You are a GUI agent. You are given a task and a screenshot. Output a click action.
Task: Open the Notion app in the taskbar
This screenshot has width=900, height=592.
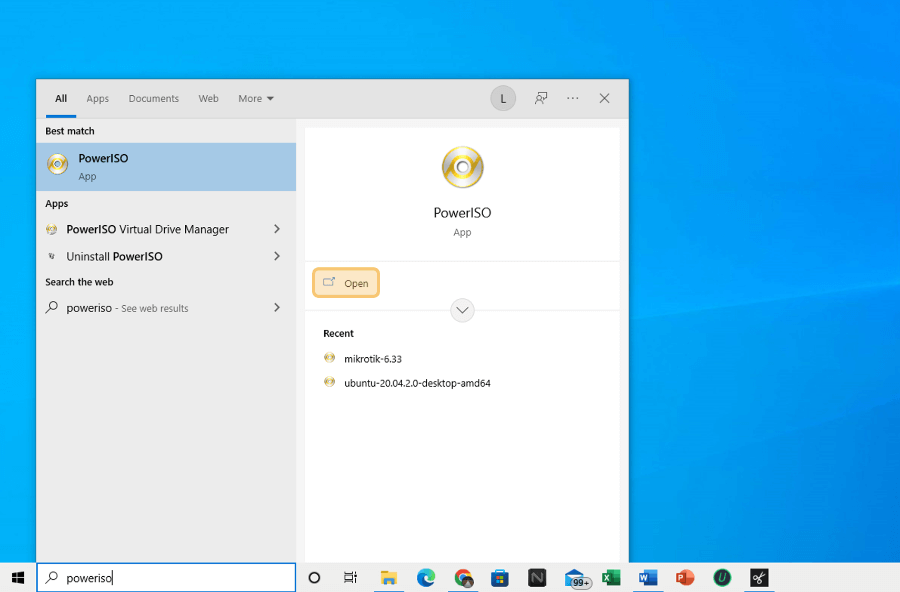point(537,578)
